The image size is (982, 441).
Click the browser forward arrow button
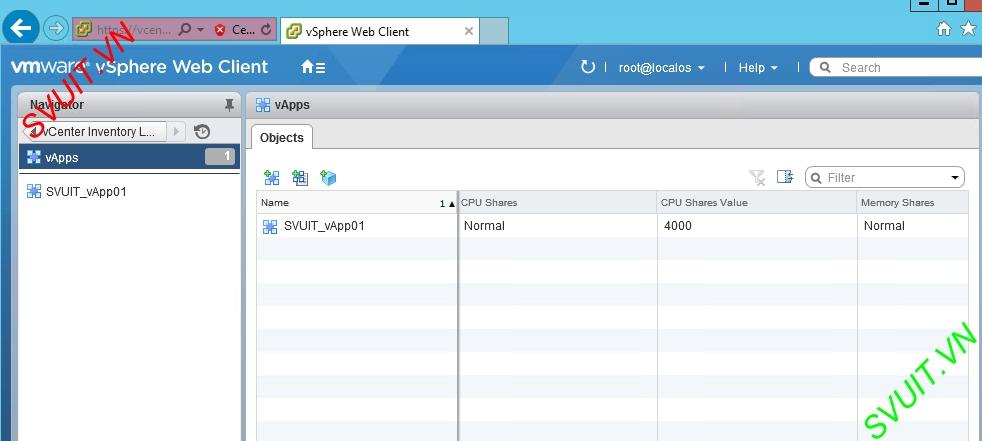click(x=56, y=28)
